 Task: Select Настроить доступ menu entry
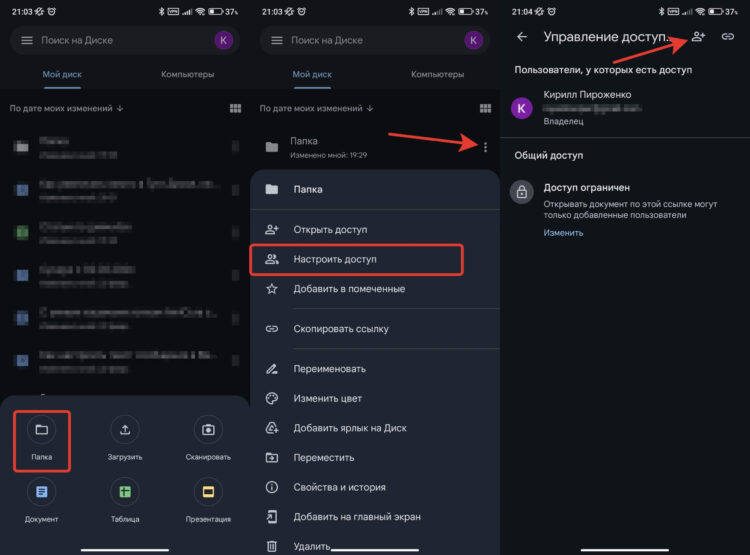[356, 259]
